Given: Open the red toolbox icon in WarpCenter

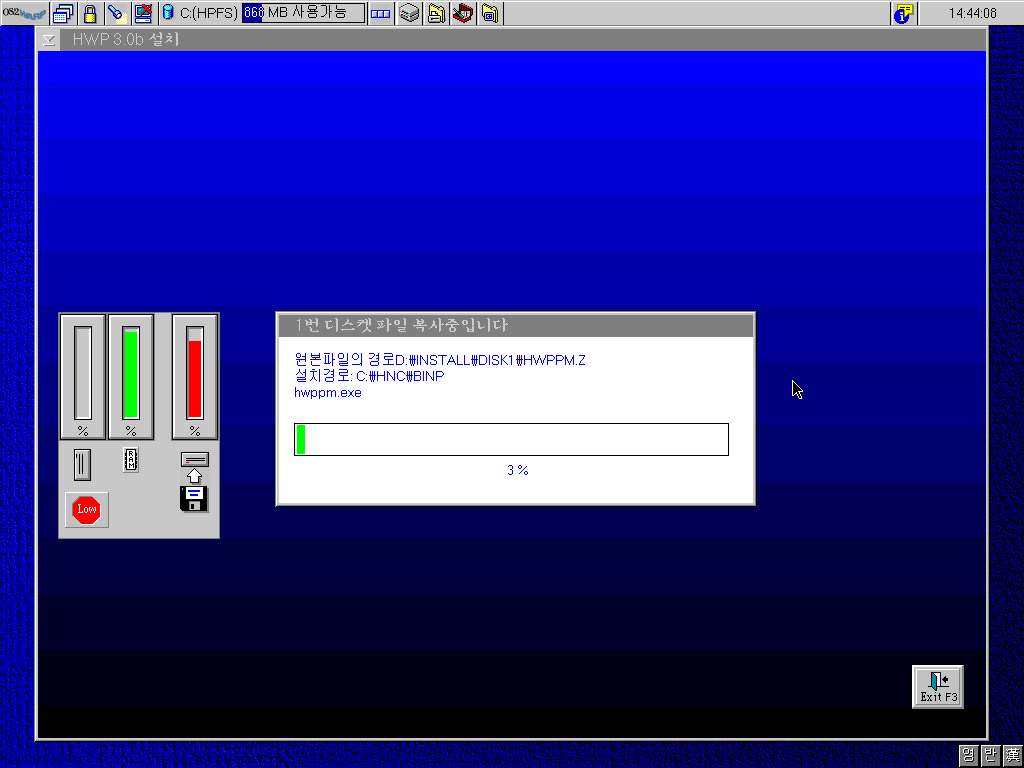Looking at the screenshot, I should coord(463,13).
